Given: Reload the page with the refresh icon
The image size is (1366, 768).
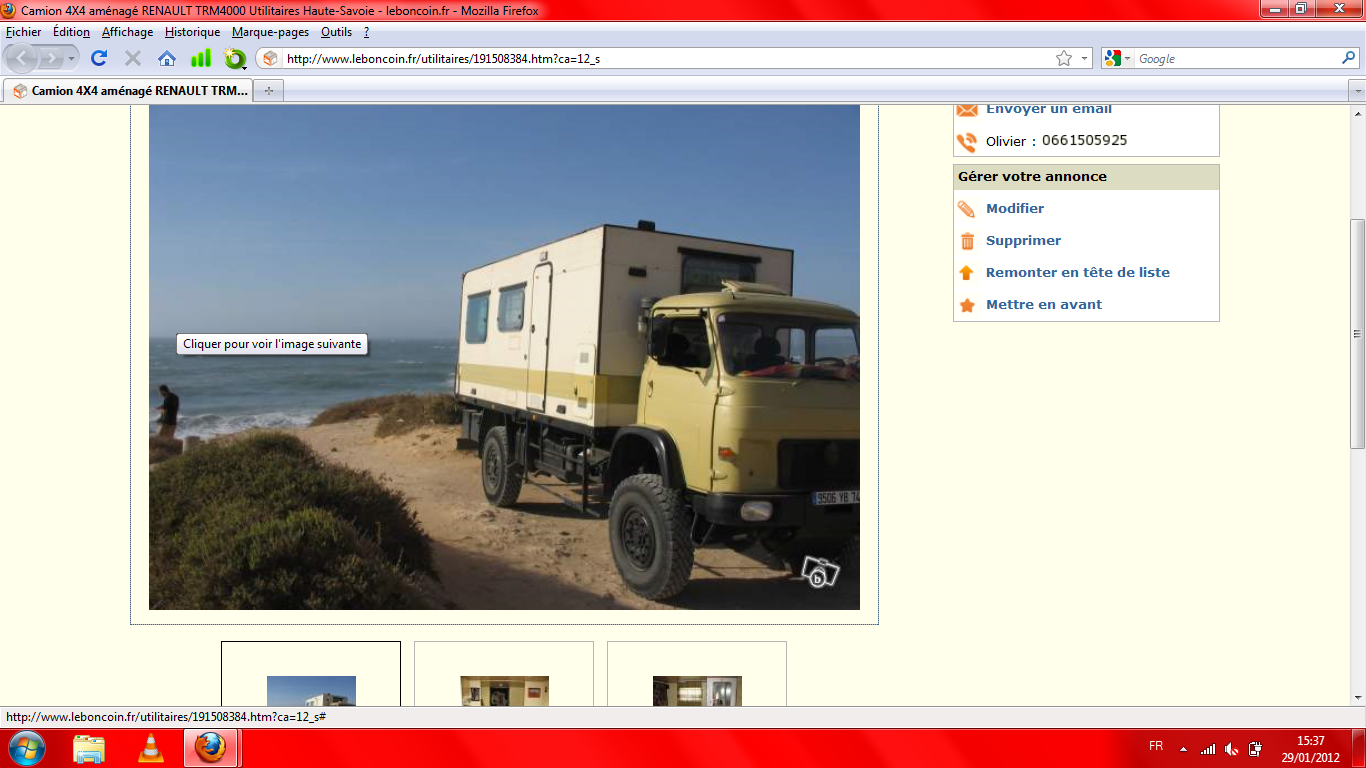Looking at the screenshot, I should (x=99, y=59).
